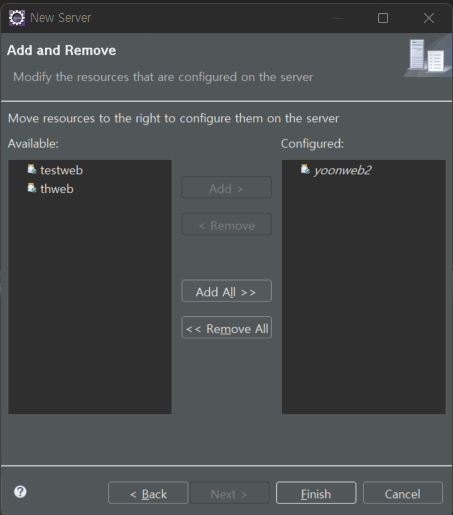Select testweb in the Available list
The height and width of the screenshot is (515, 453).
(62, 170)
